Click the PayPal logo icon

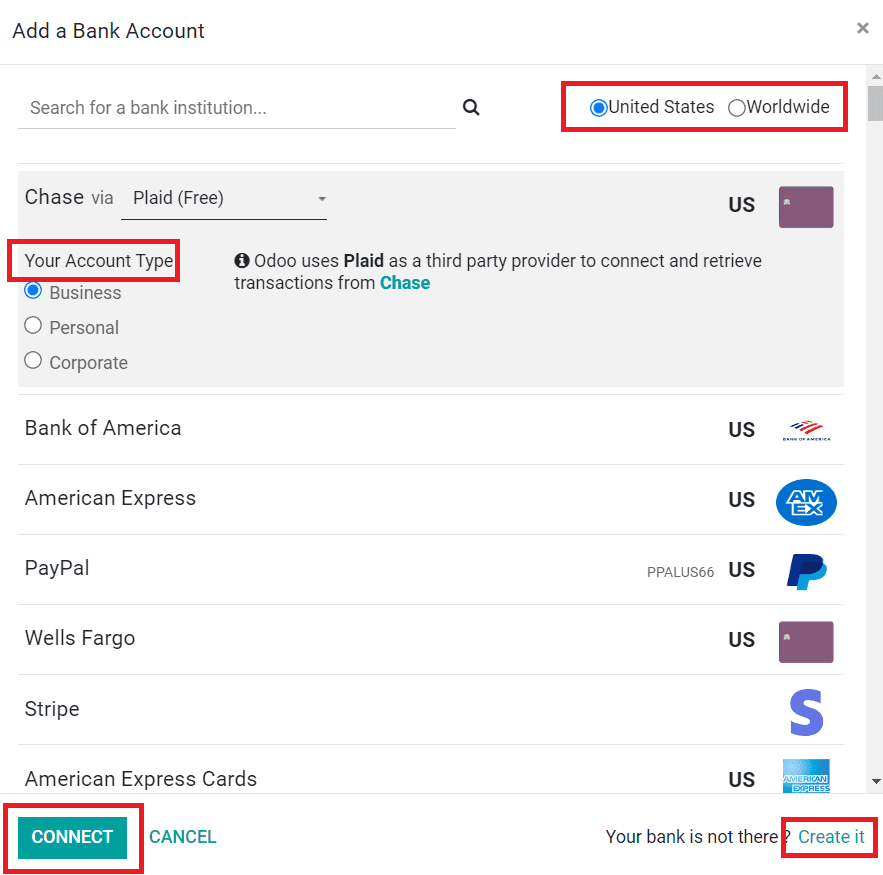tap(806, 571)
